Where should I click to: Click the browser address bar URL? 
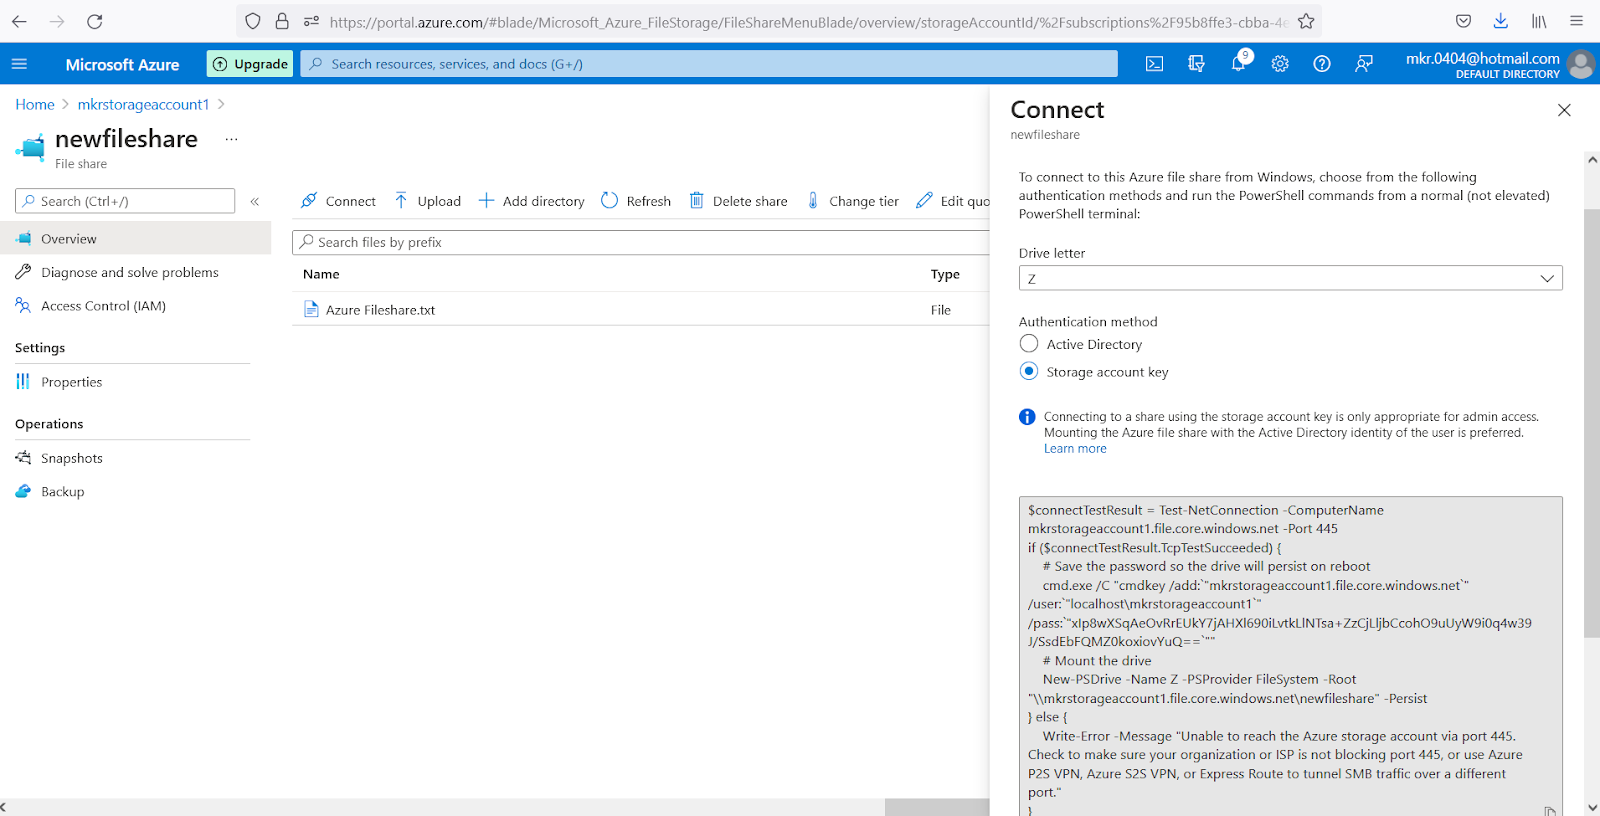807,21
